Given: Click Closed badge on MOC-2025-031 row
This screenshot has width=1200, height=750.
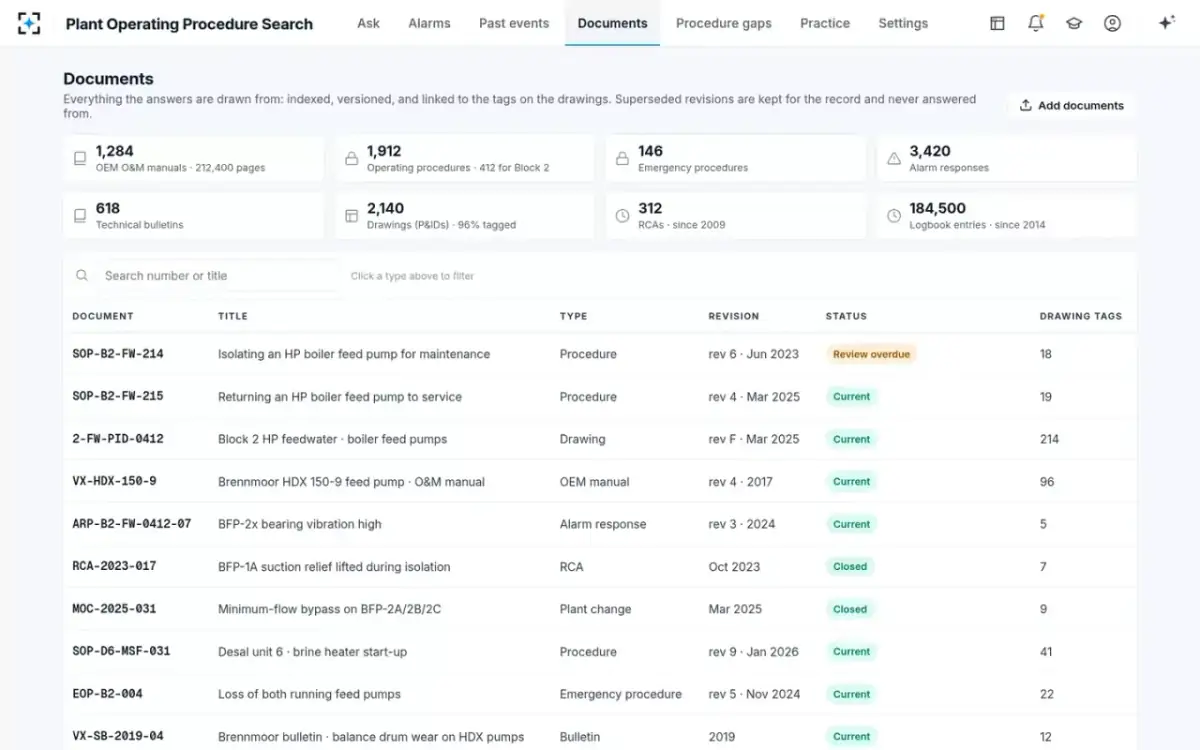Looking at the screenshot, I should pos(850,609).
